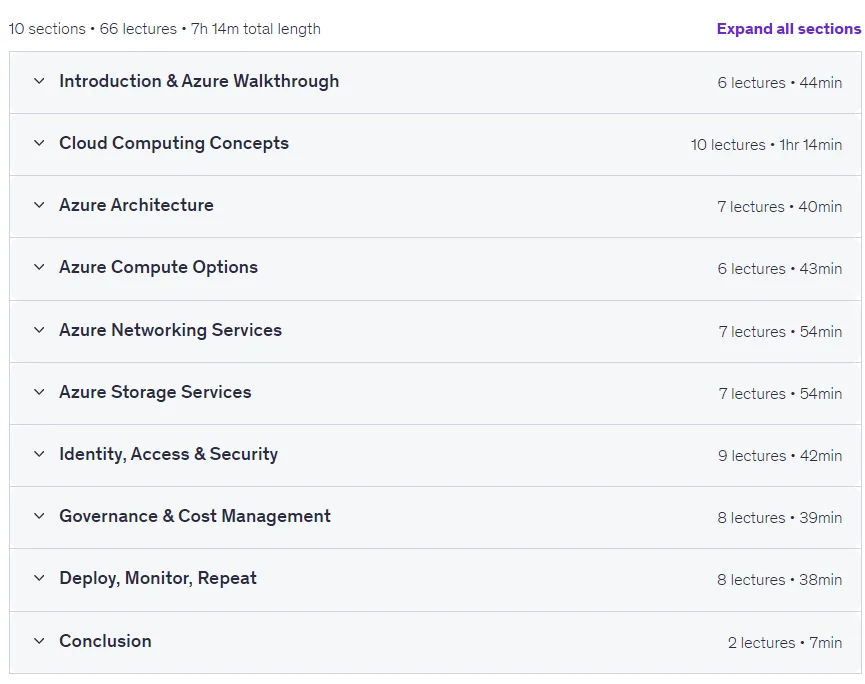Expand chevron beside Azure Compute Options
Screen dimensions: 865x684
[39, 267]
